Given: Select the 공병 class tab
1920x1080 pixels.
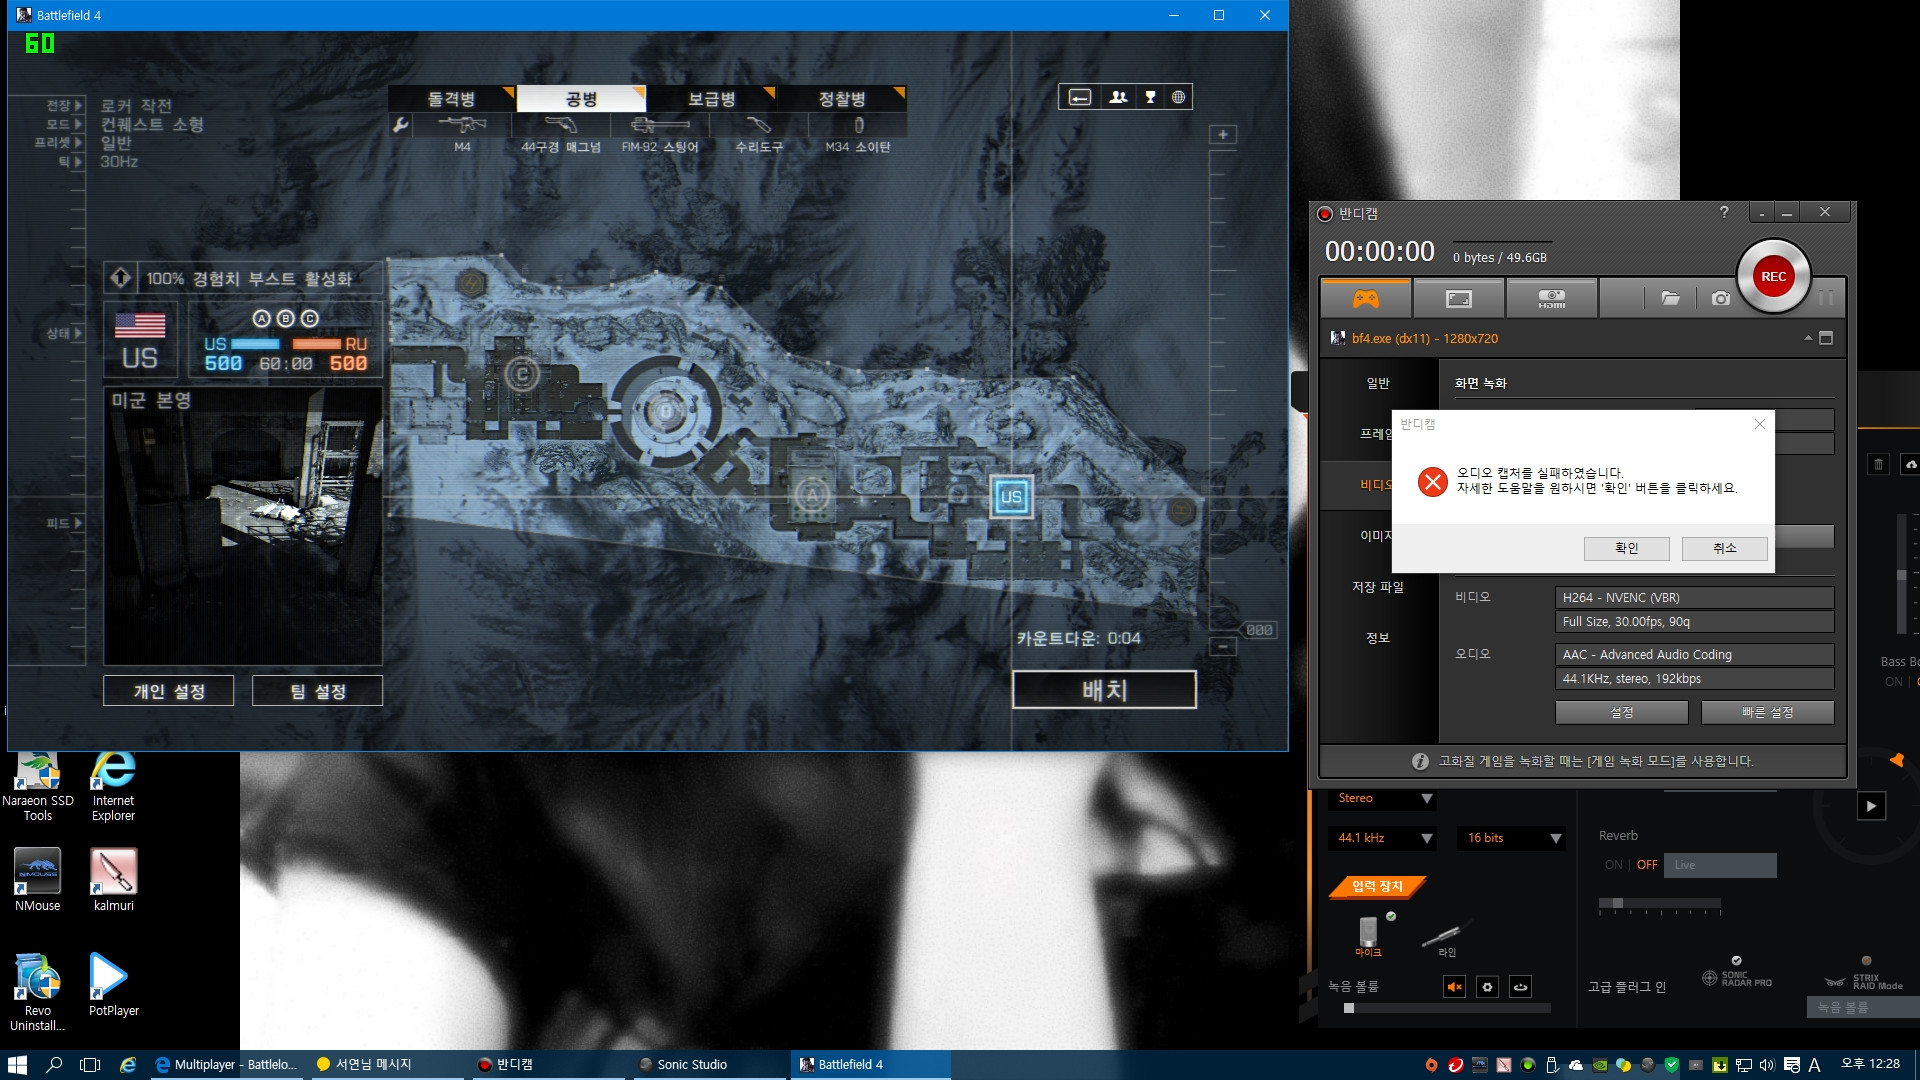Looking at the screenshot, I should (581, 98).
